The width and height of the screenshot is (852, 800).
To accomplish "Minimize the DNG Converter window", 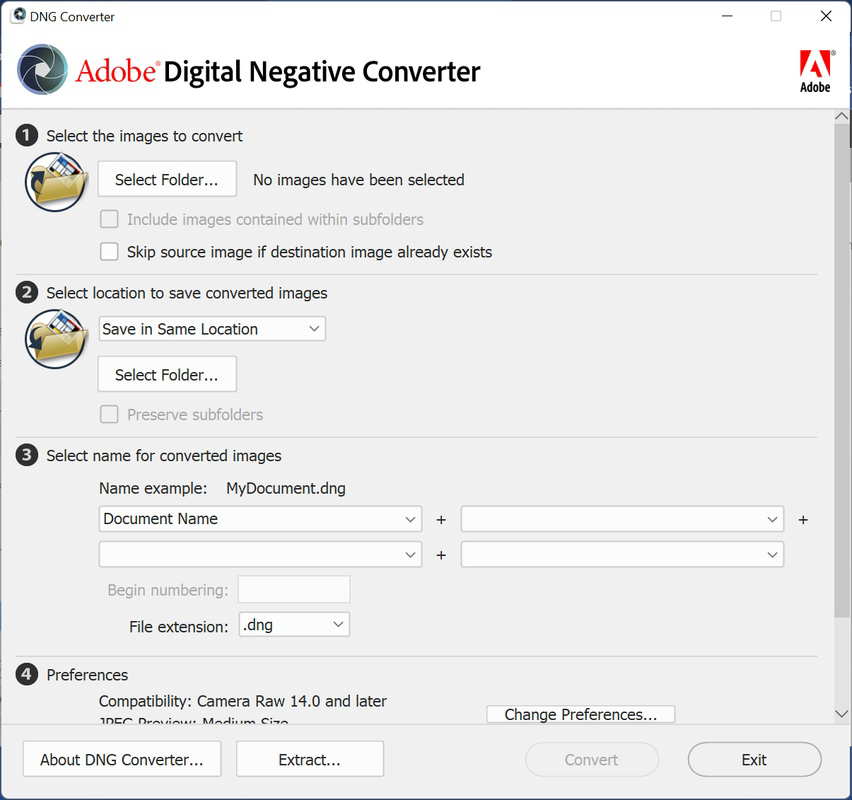I will pos(727,16).
